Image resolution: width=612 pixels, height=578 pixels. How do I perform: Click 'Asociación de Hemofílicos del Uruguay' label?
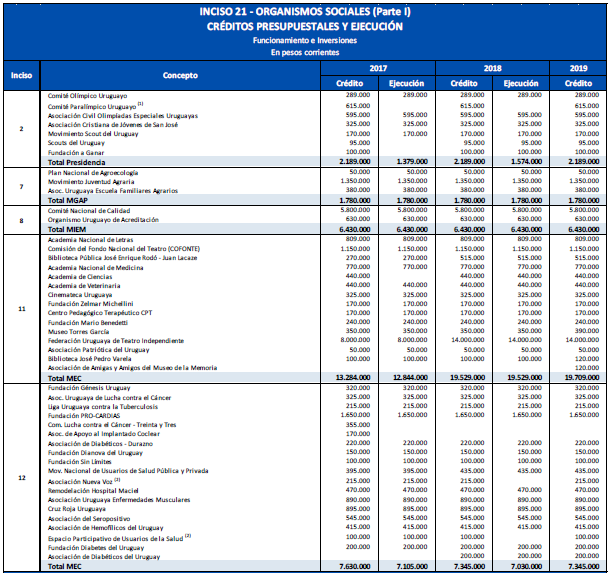tap(105, 528)
